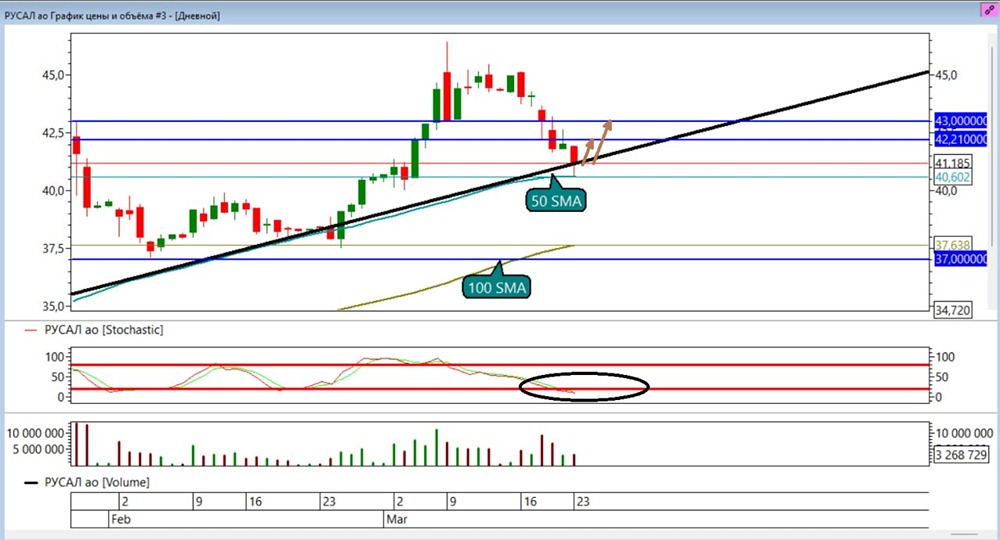Select the 50 SMA callout label
The height and width of the screenshot is (540, 1000).
point(556,201)
